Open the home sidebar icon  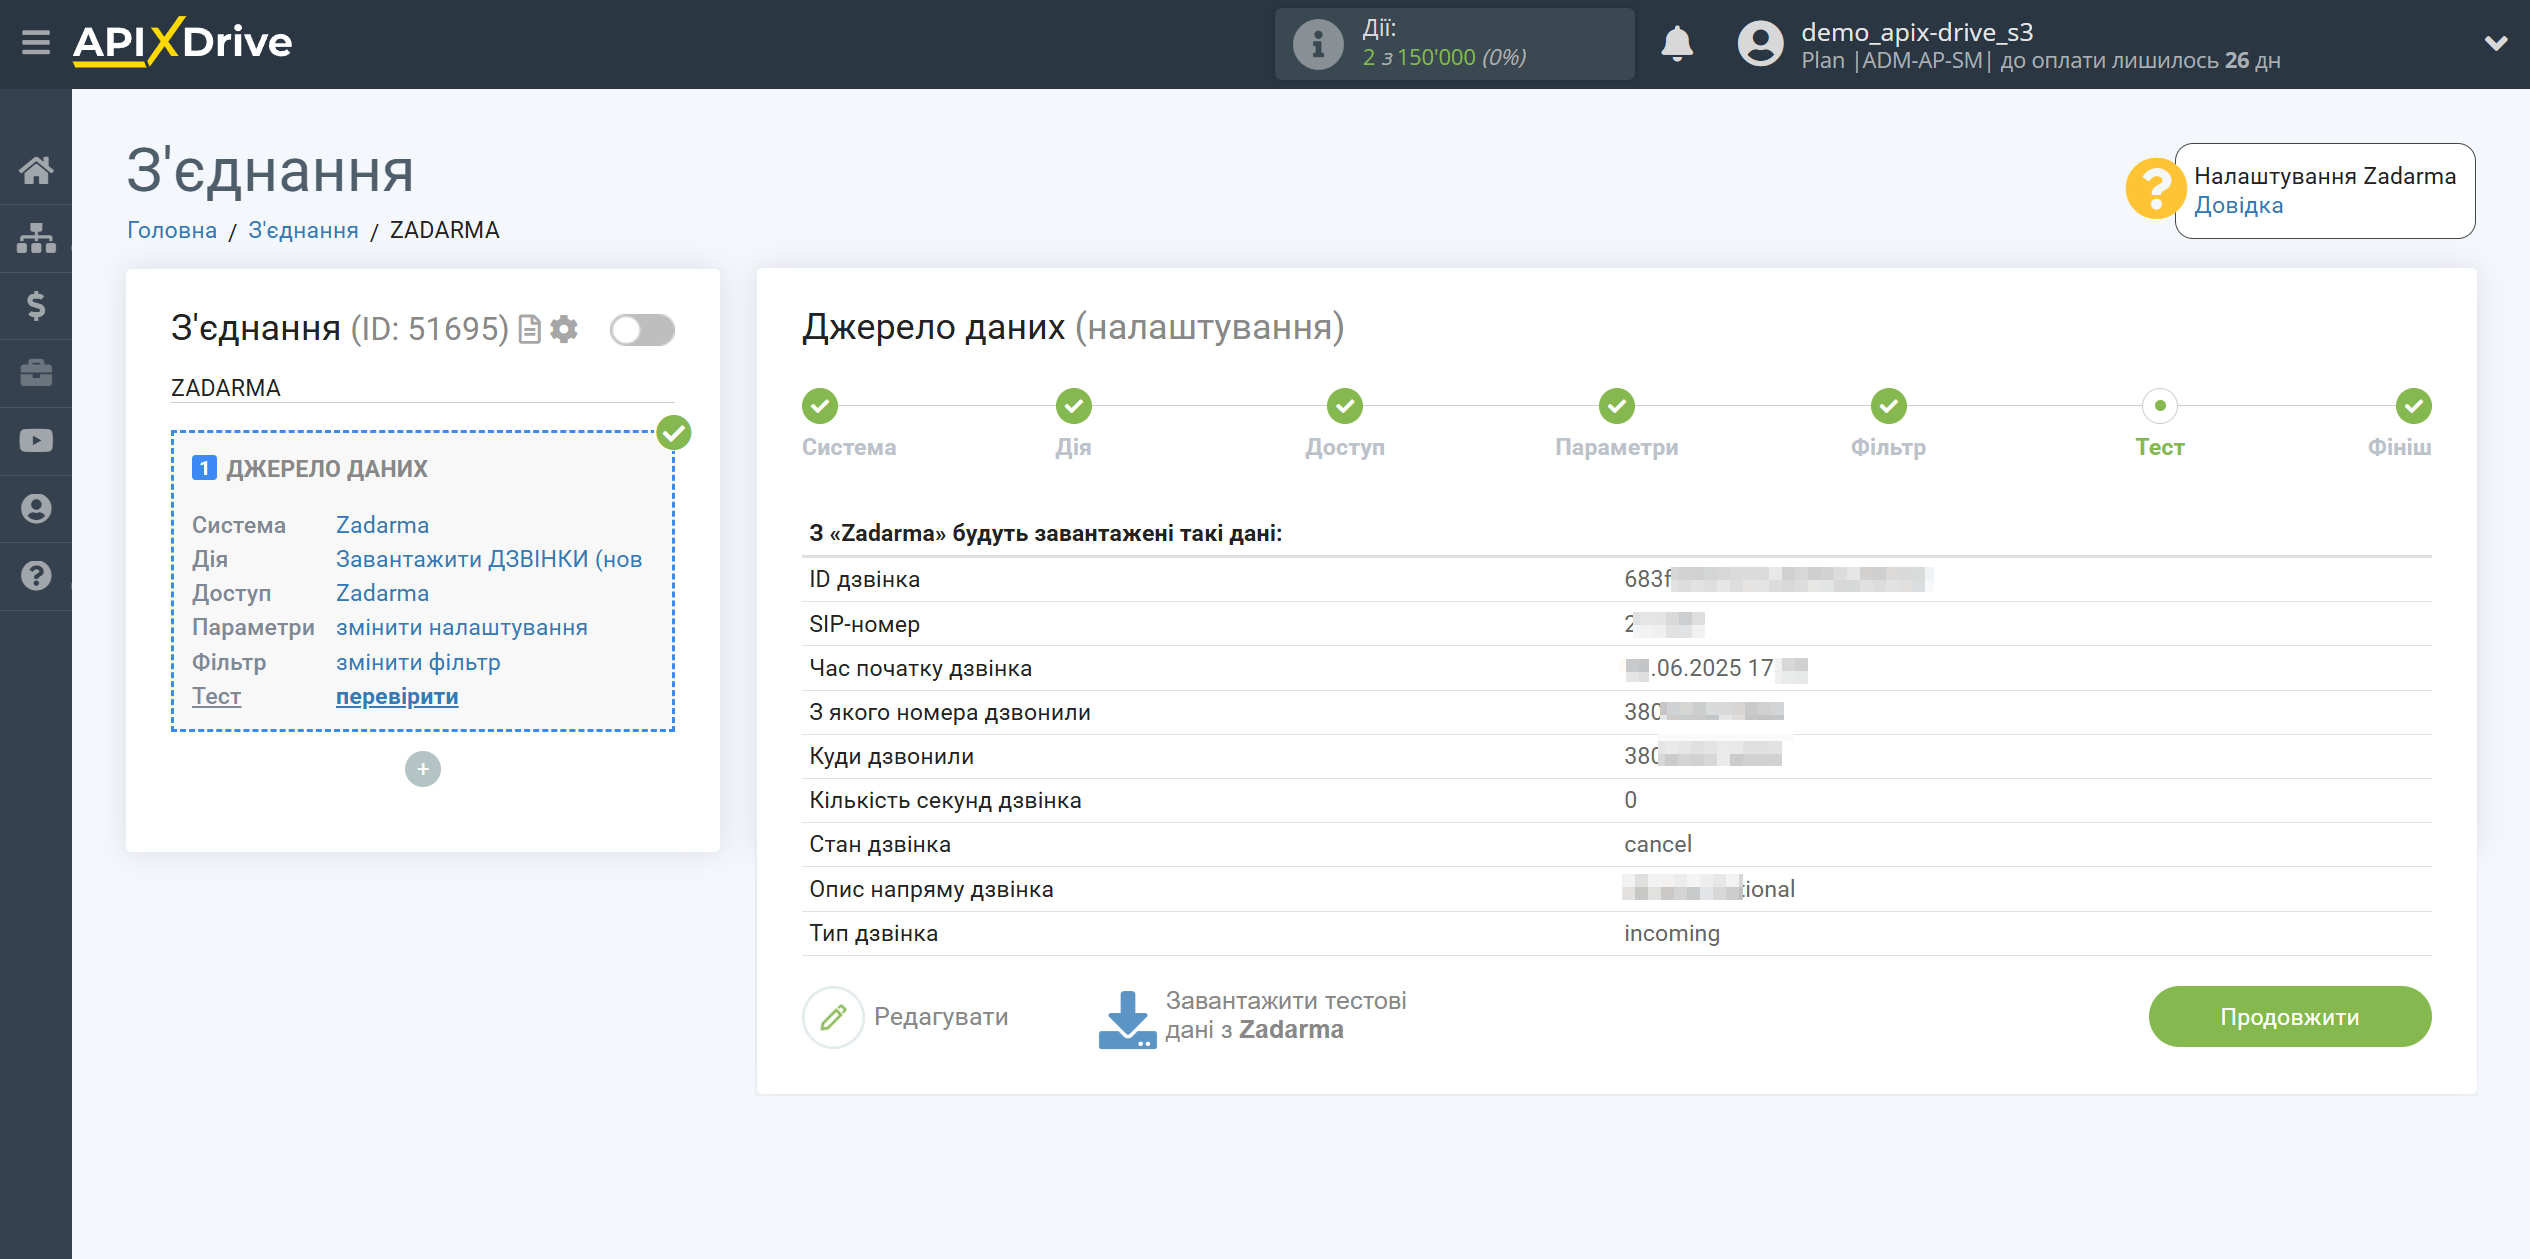(x=36, y=170)
